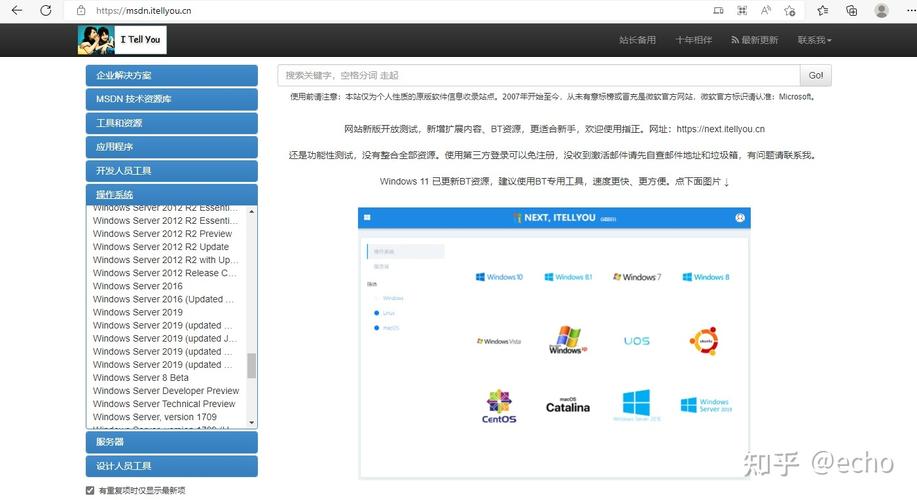Click the Windows 7 logo in the preview

637,277
